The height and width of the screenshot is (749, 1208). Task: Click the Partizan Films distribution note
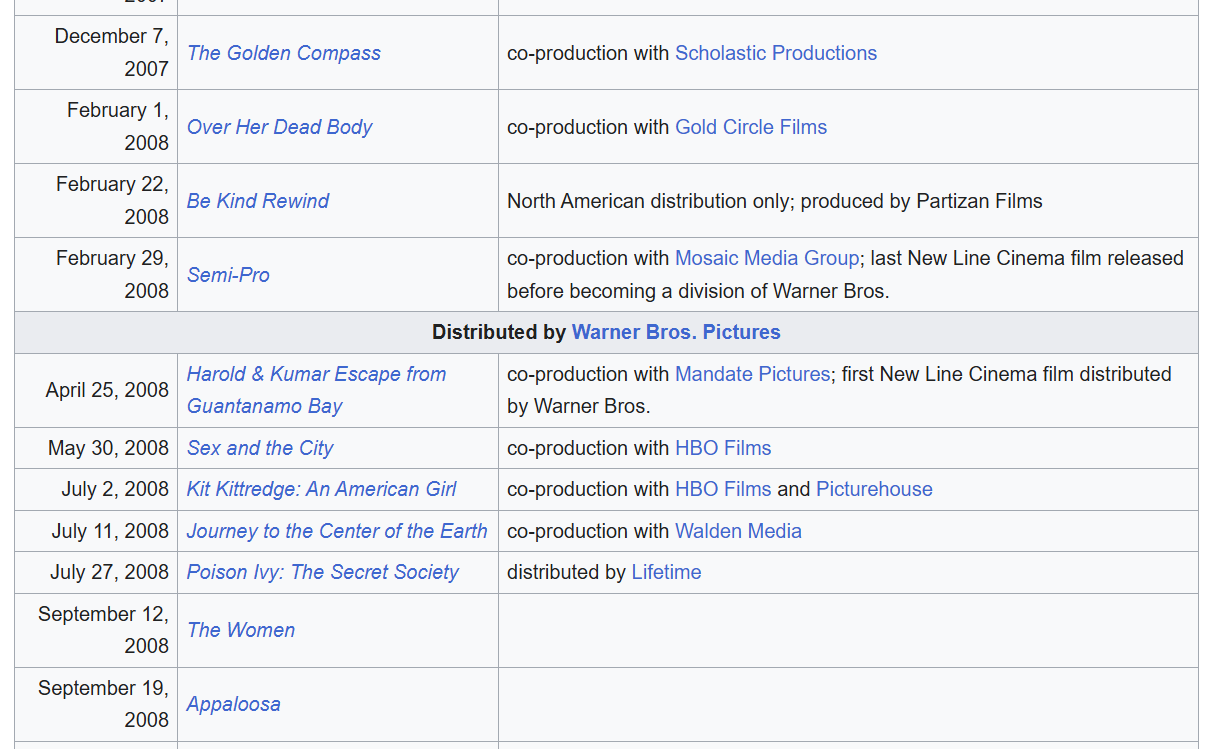coord(775,201)
